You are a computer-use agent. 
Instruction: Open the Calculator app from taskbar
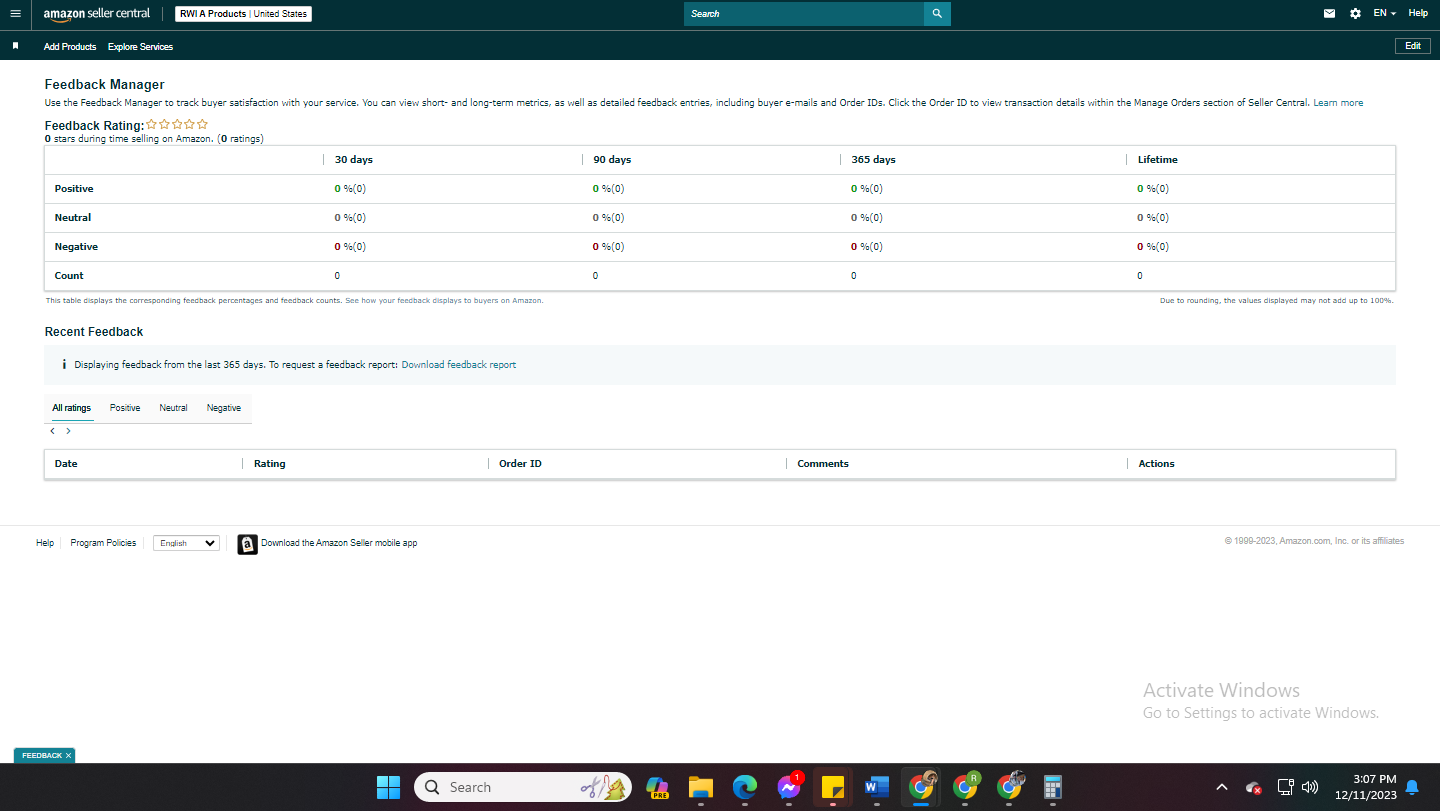[x=1052, y=787]
